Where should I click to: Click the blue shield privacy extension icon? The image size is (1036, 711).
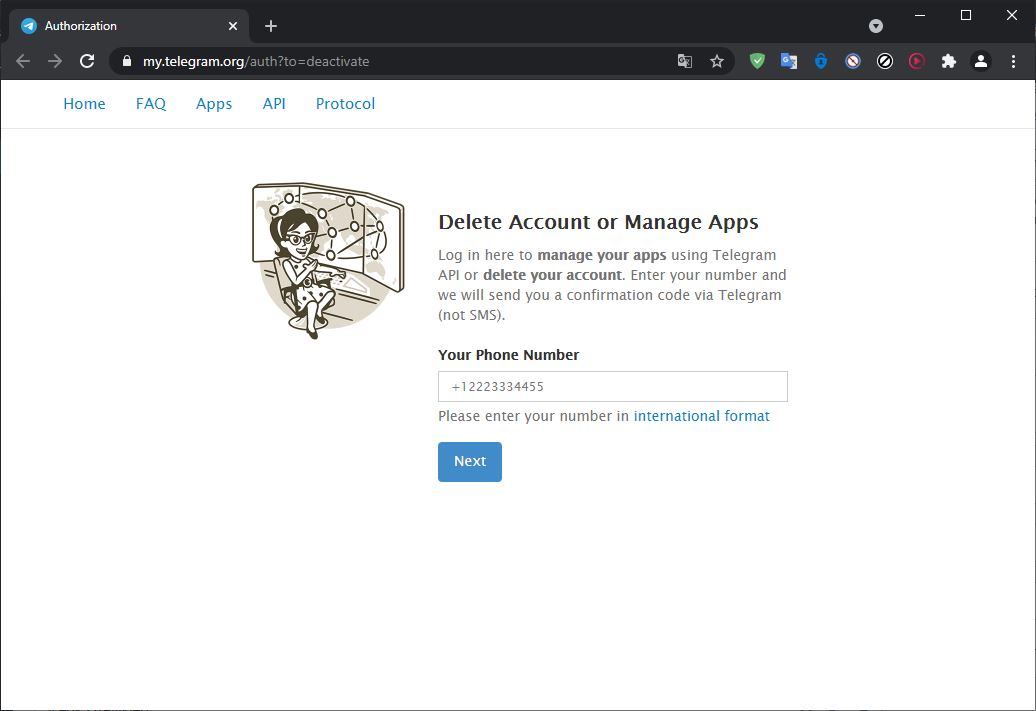[821, 61]
